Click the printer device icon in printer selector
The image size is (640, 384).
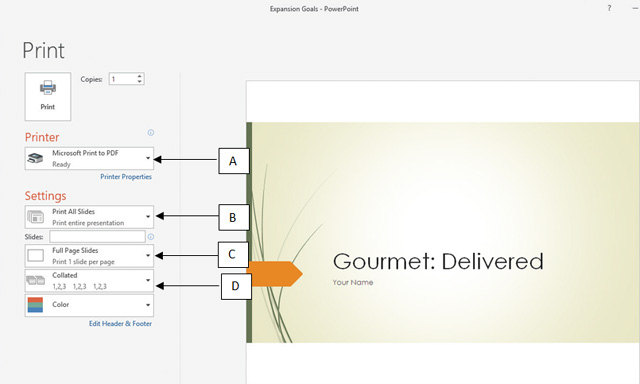point(36,158)
